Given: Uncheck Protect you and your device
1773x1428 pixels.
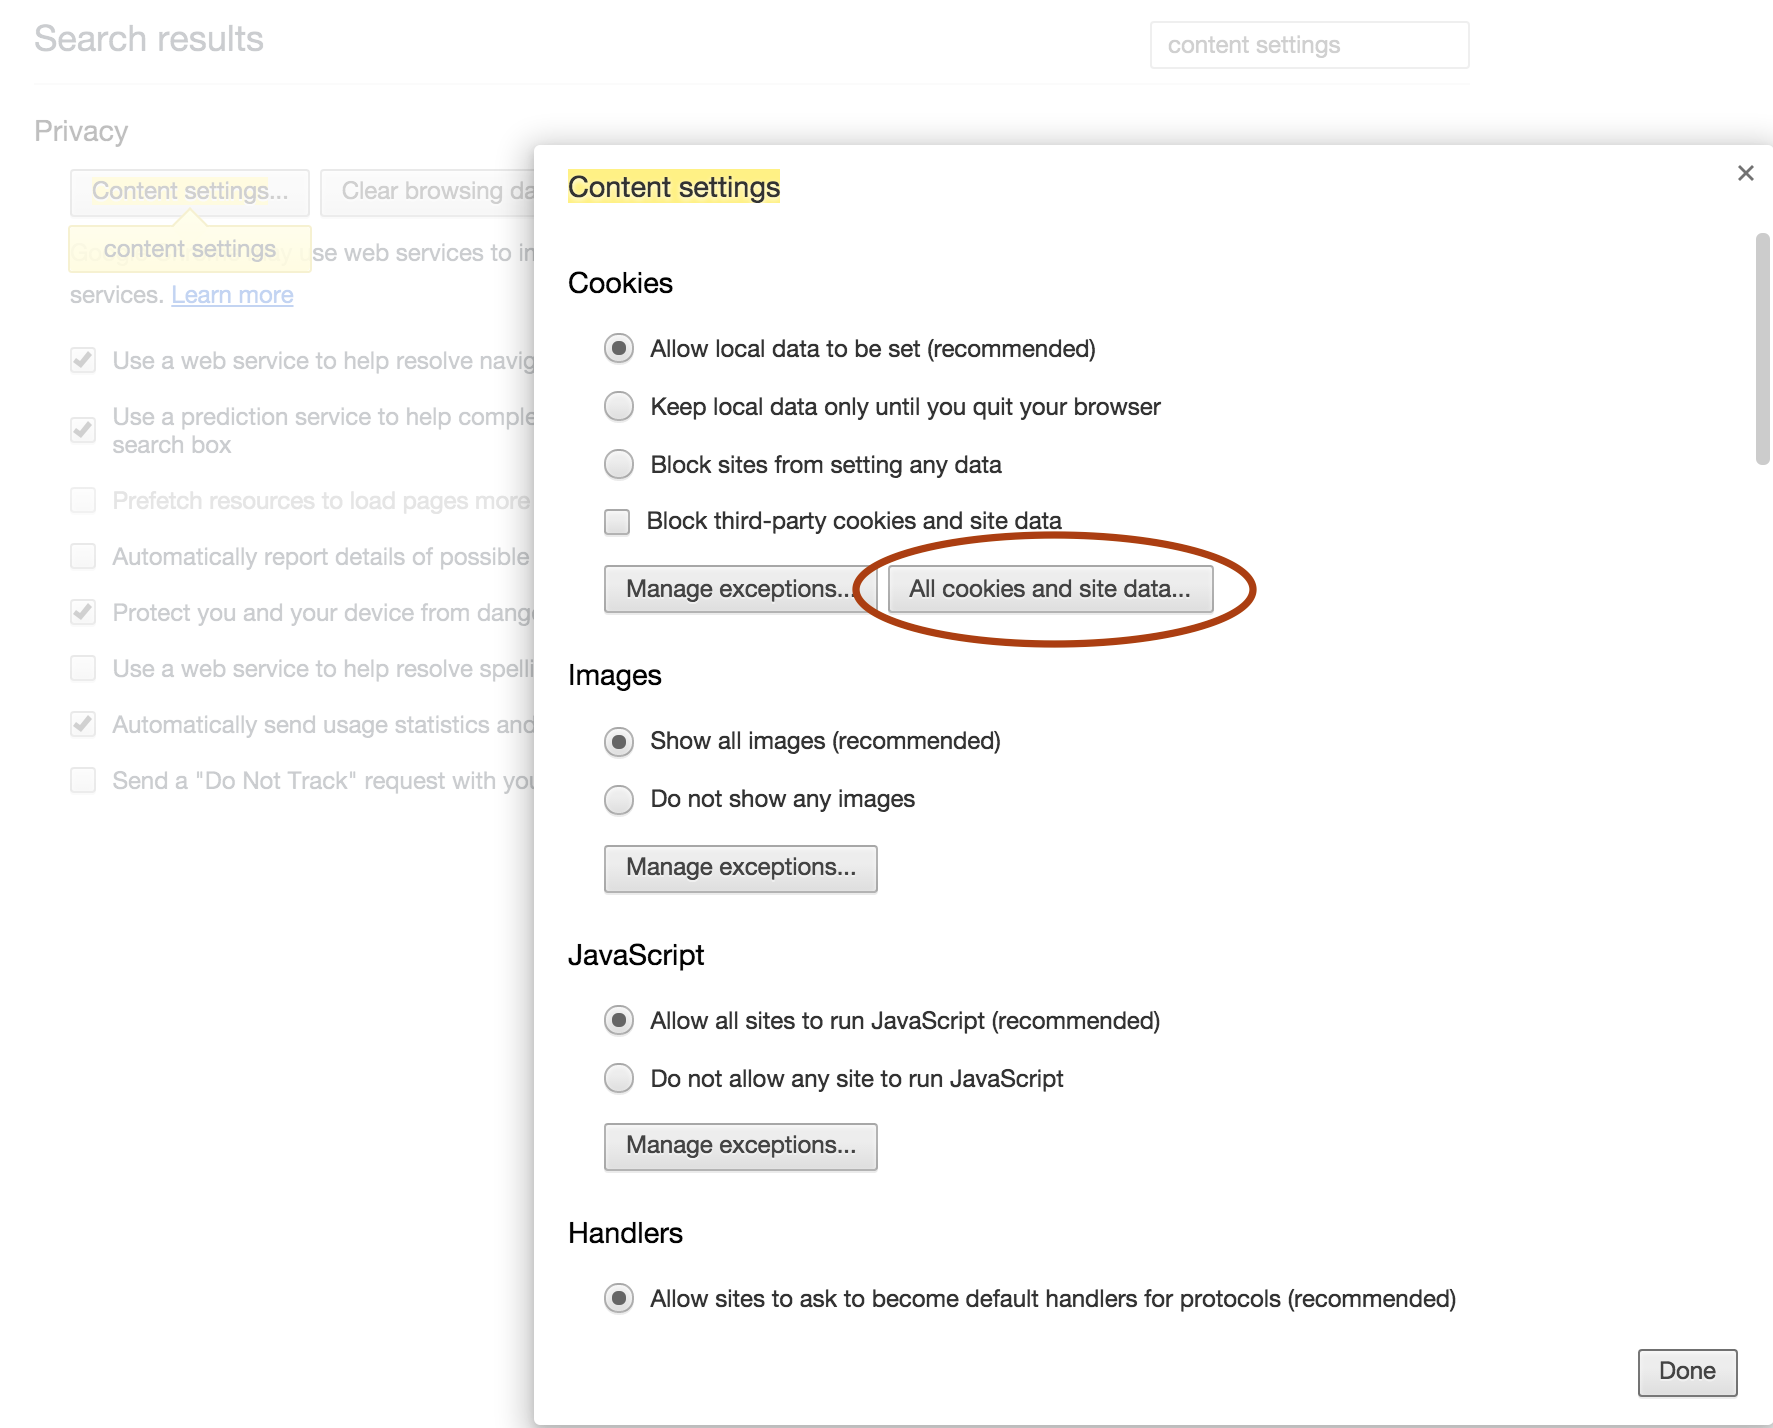Looking at the screenshot, I should click(82, 612).
